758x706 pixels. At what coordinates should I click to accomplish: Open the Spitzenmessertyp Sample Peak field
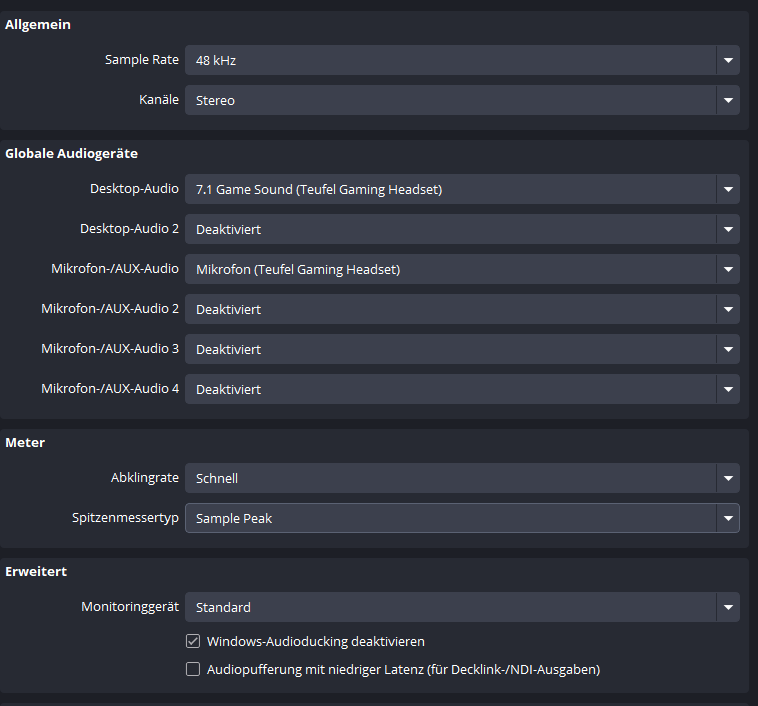(x=450, y=518)
